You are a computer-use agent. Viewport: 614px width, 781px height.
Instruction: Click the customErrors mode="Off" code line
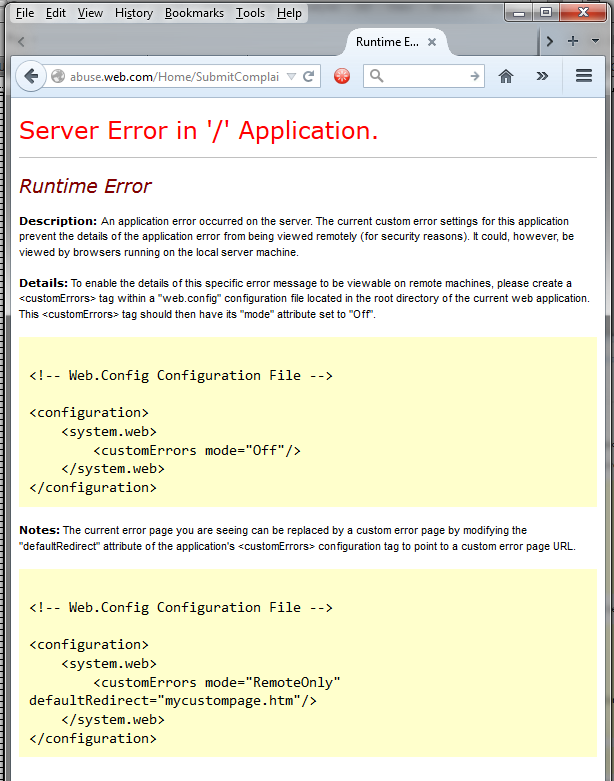tap(197, 451)
